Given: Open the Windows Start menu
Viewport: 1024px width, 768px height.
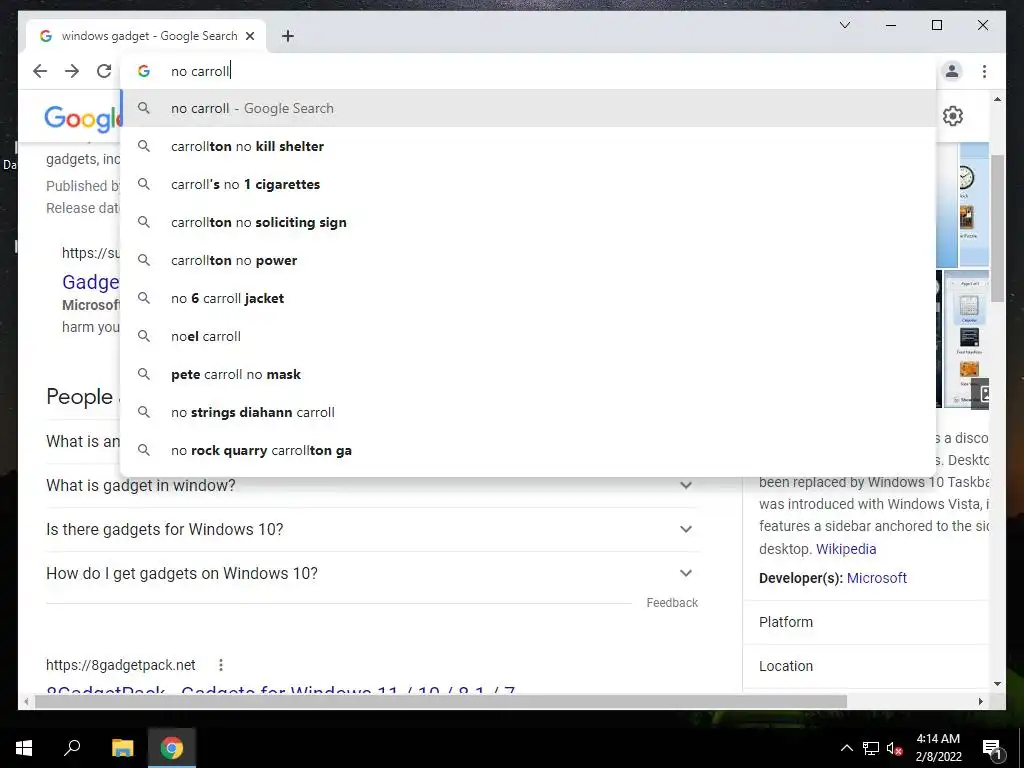Looking at the screenshot, I should coord(24,748).
